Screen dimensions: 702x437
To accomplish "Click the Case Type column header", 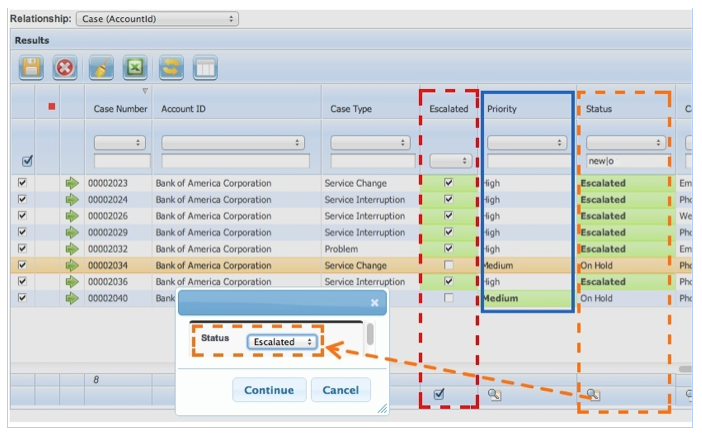I will (351, 109).
